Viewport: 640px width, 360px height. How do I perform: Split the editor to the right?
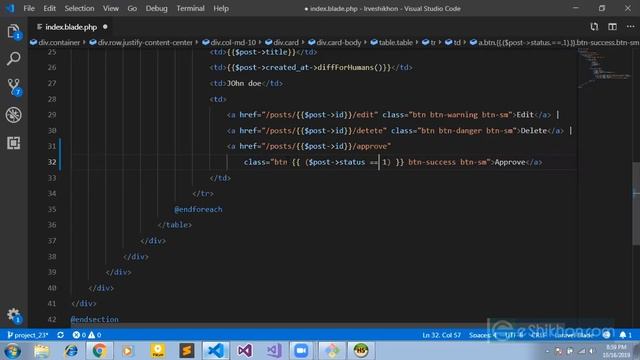[612, 27]
